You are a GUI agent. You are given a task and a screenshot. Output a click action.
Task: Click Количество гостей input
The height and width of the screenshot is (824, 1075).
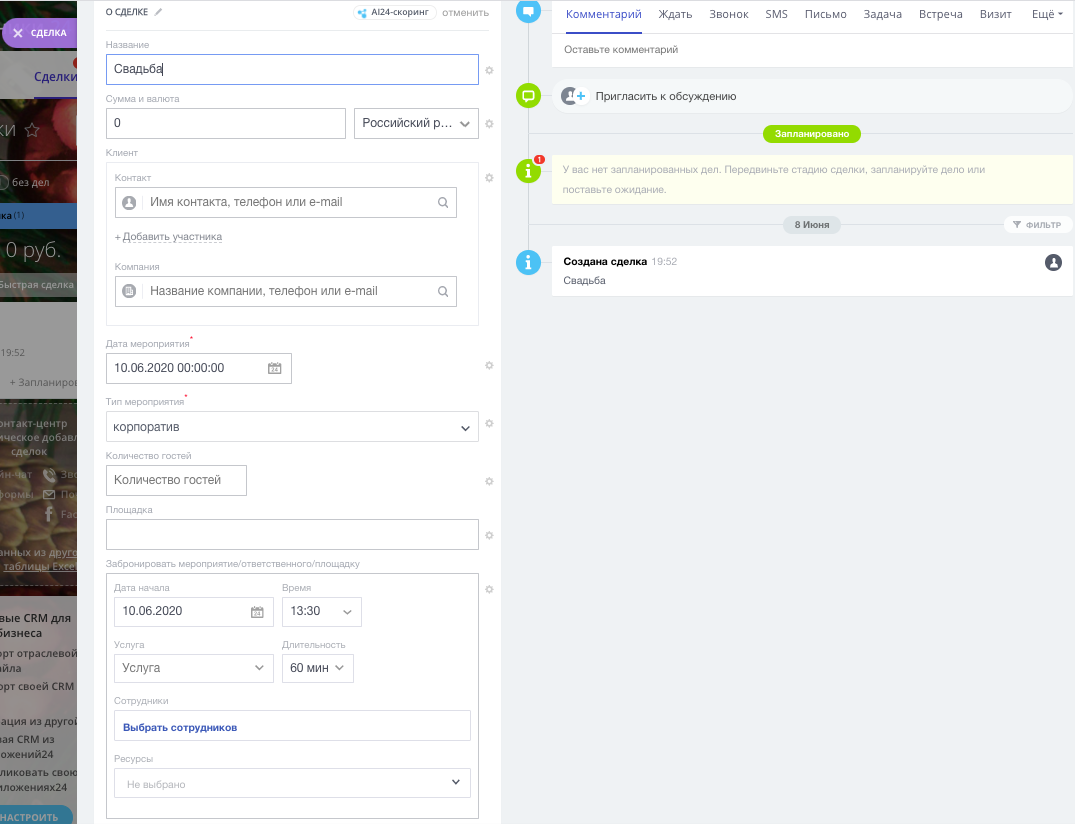(x=176, y=481)
